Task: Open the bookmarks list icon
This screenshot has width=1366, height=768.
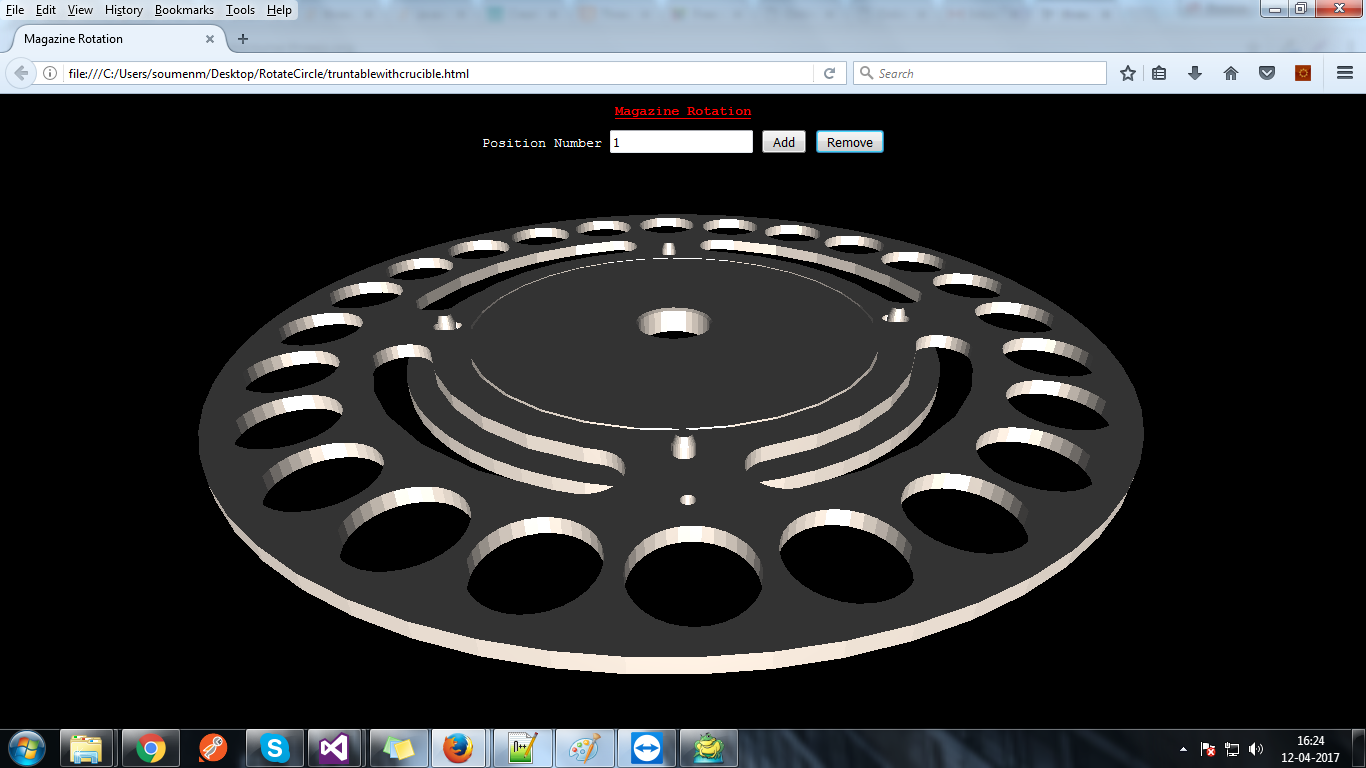Action: click(1159, 73)
